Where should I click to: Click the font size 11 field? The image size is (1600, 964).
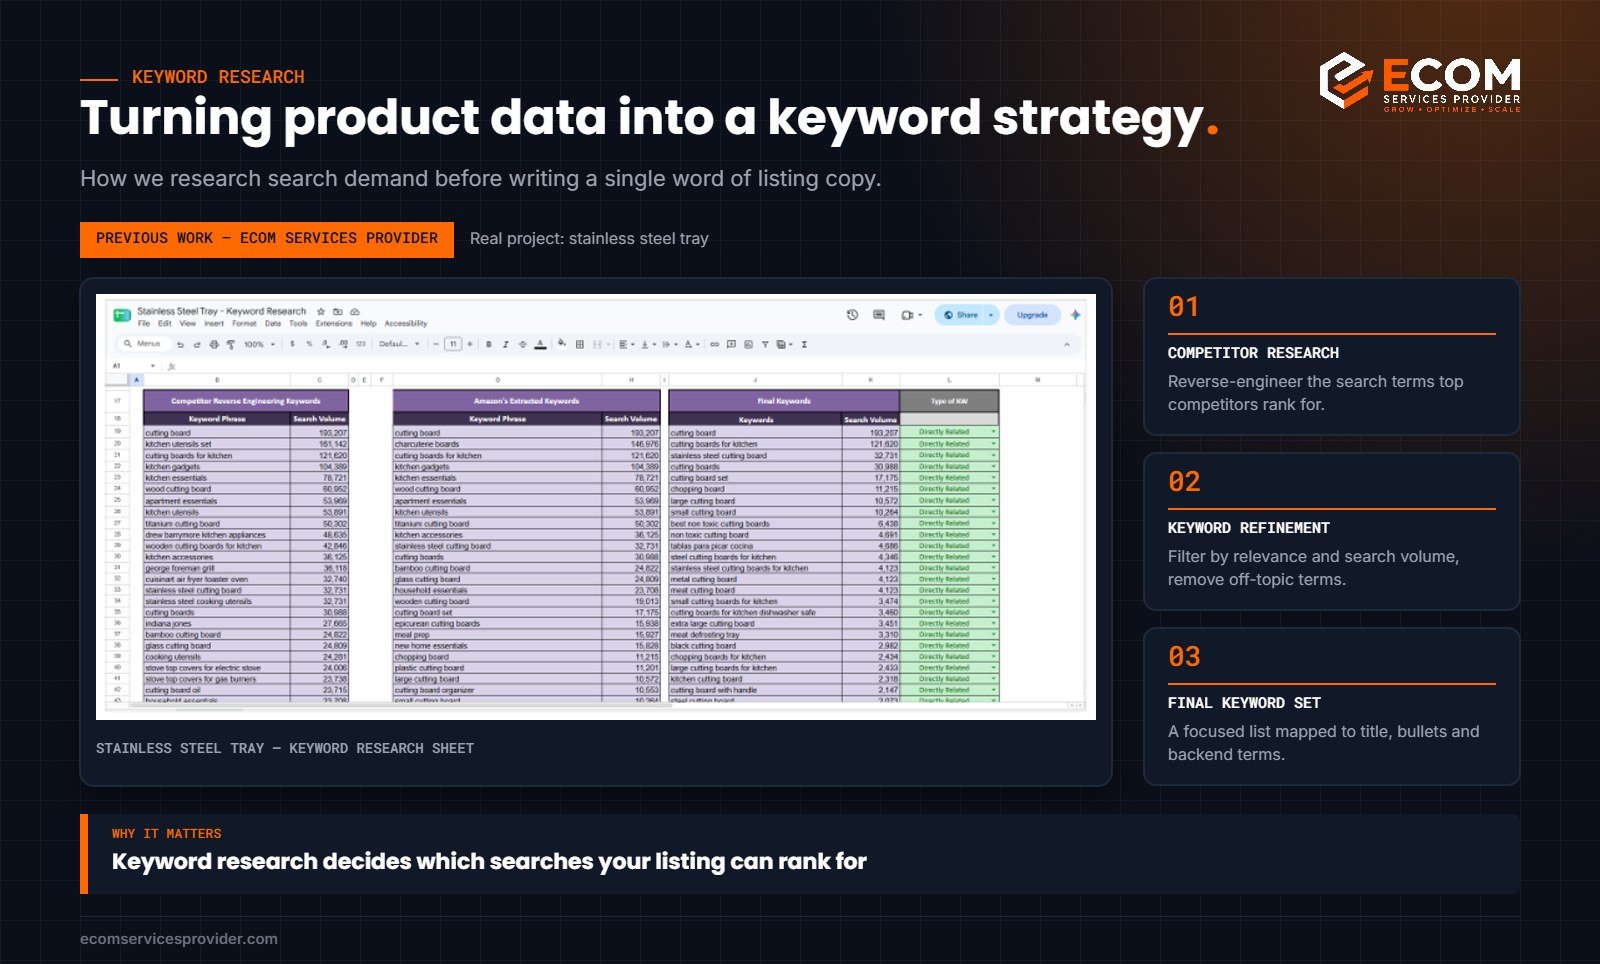[x=453, y=344]
